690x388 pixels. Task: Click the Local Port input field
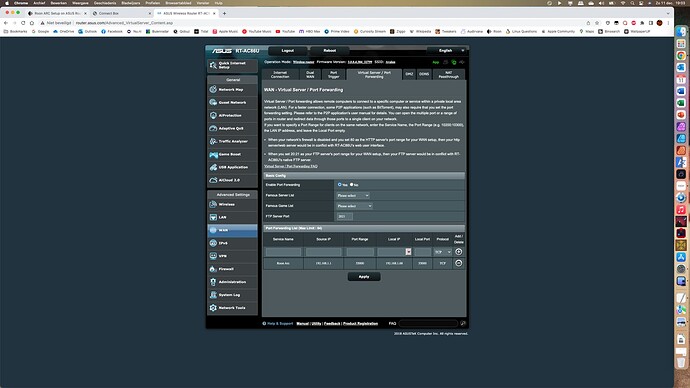coord(422,252)
